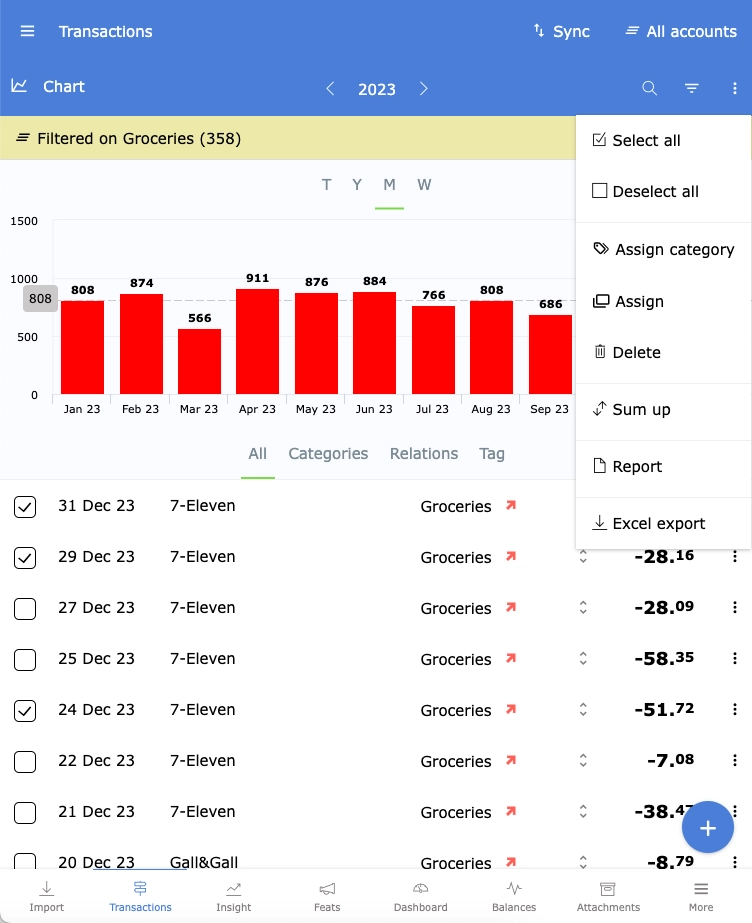Screen dimensions: 752x923
Task: Open the All accounts selector
Action: pos(680,31)
